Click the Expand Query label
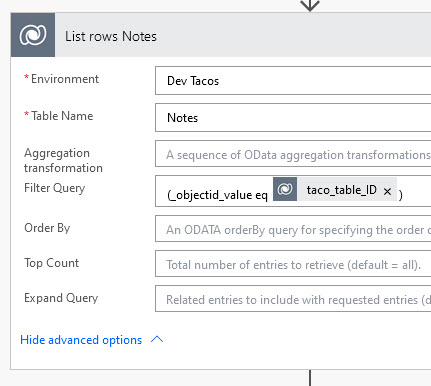This screenshot has height=386, width=431. pos(61,298)
